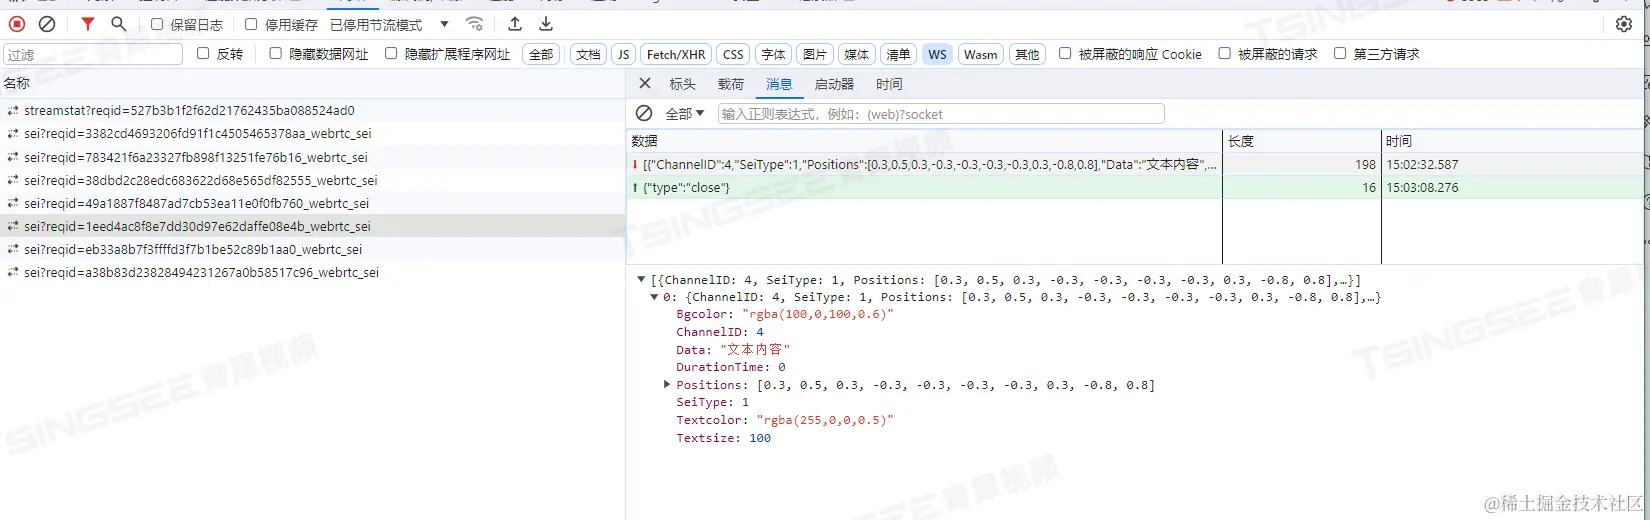The width and height of the screenshot is (1650, 520).
Task: Click the 数据 column header
Action: coord(924,141)
